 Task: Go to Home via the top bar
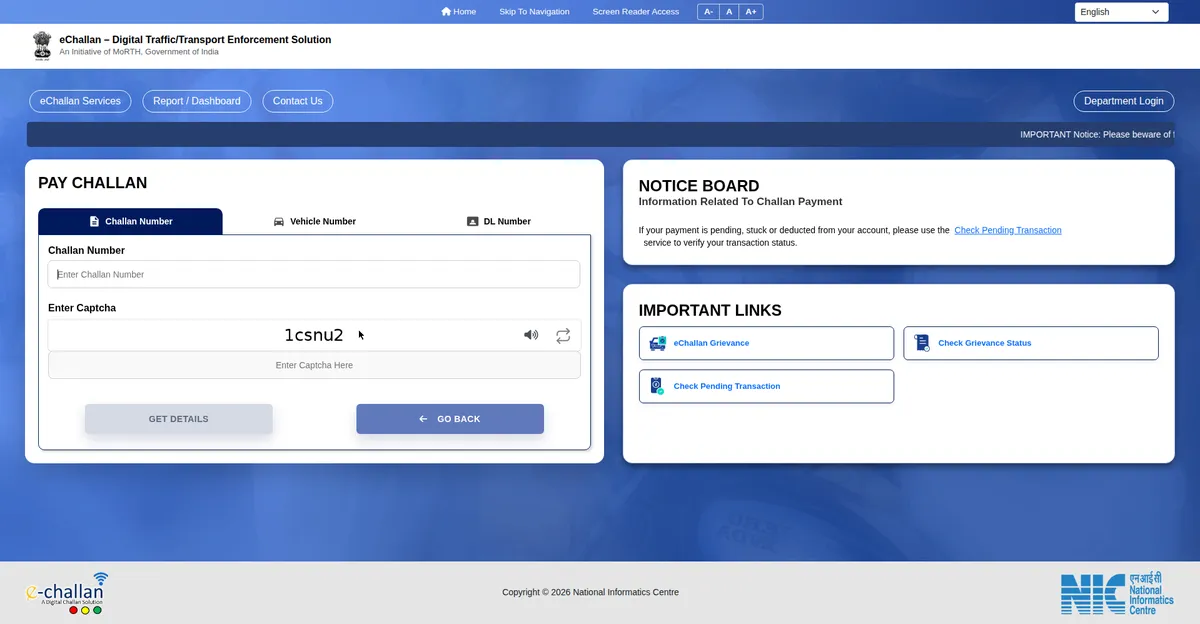pos(459,12)
